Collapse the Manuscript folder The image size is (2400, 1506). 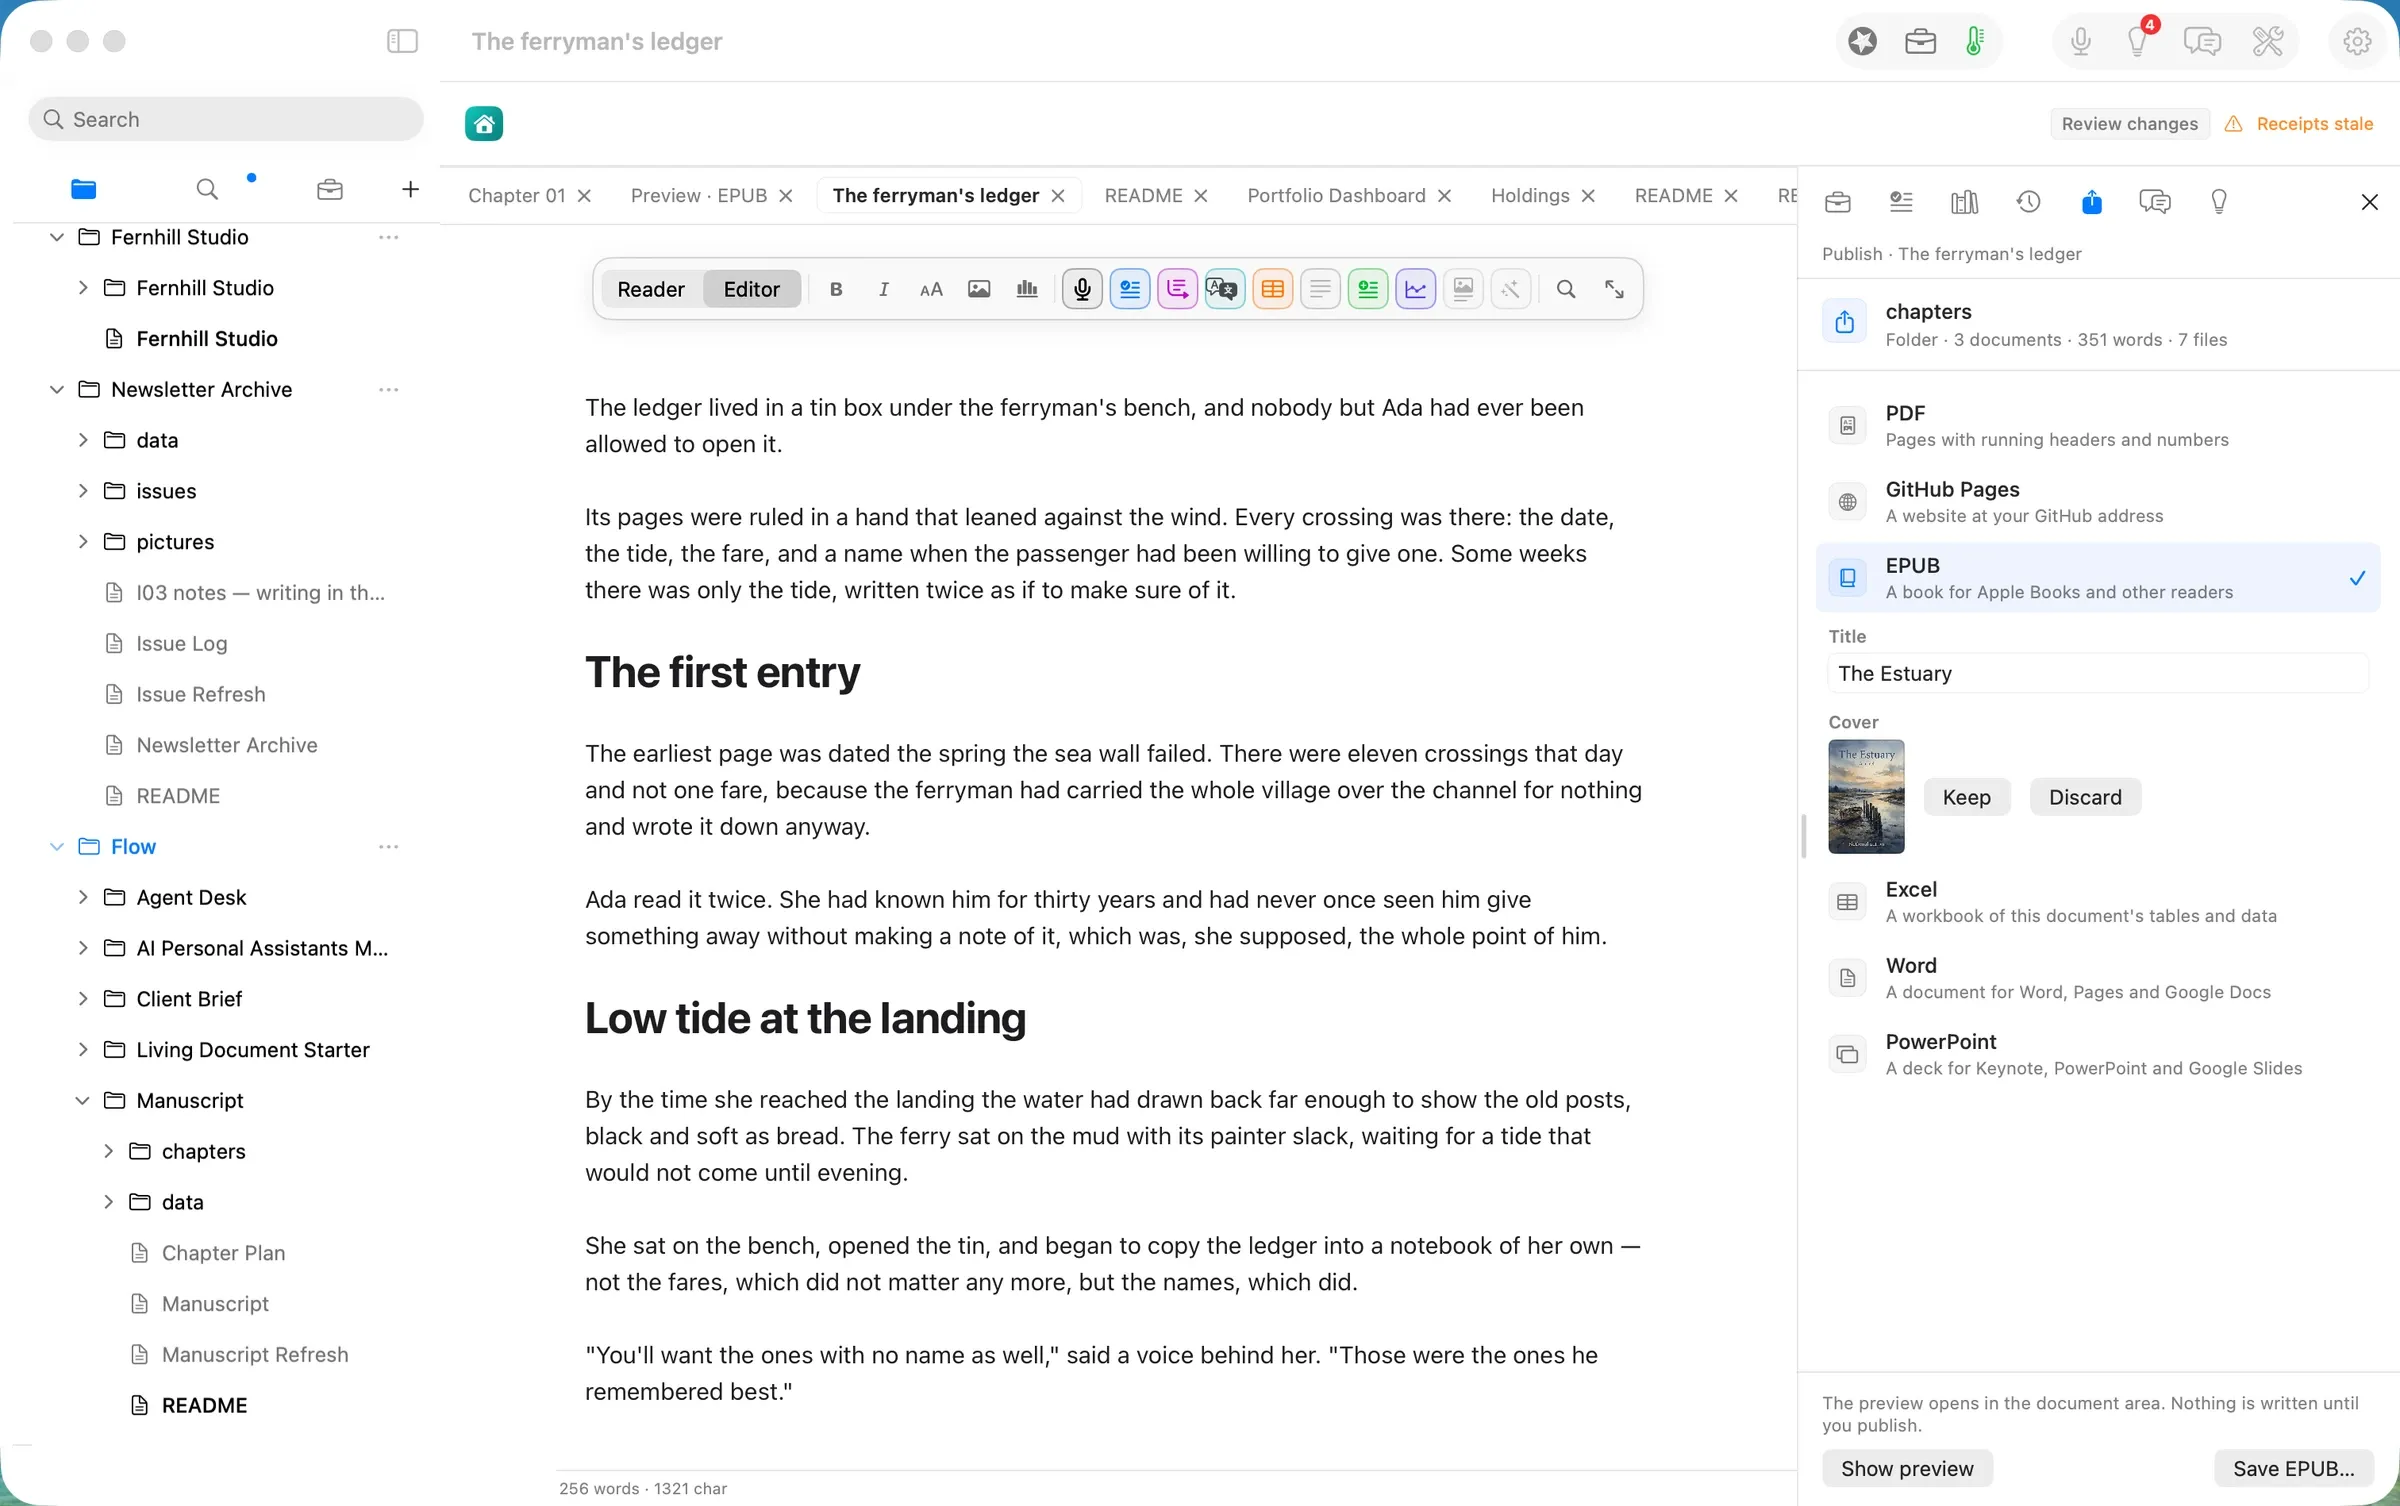click(83, 1100)
